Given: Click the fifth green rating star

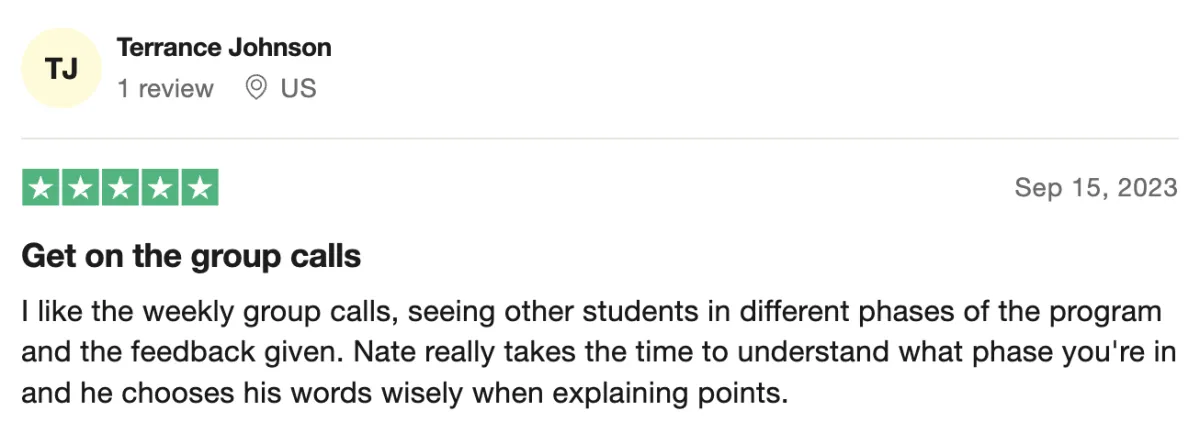Looking at the screenshot, I should tap(199, 188).
